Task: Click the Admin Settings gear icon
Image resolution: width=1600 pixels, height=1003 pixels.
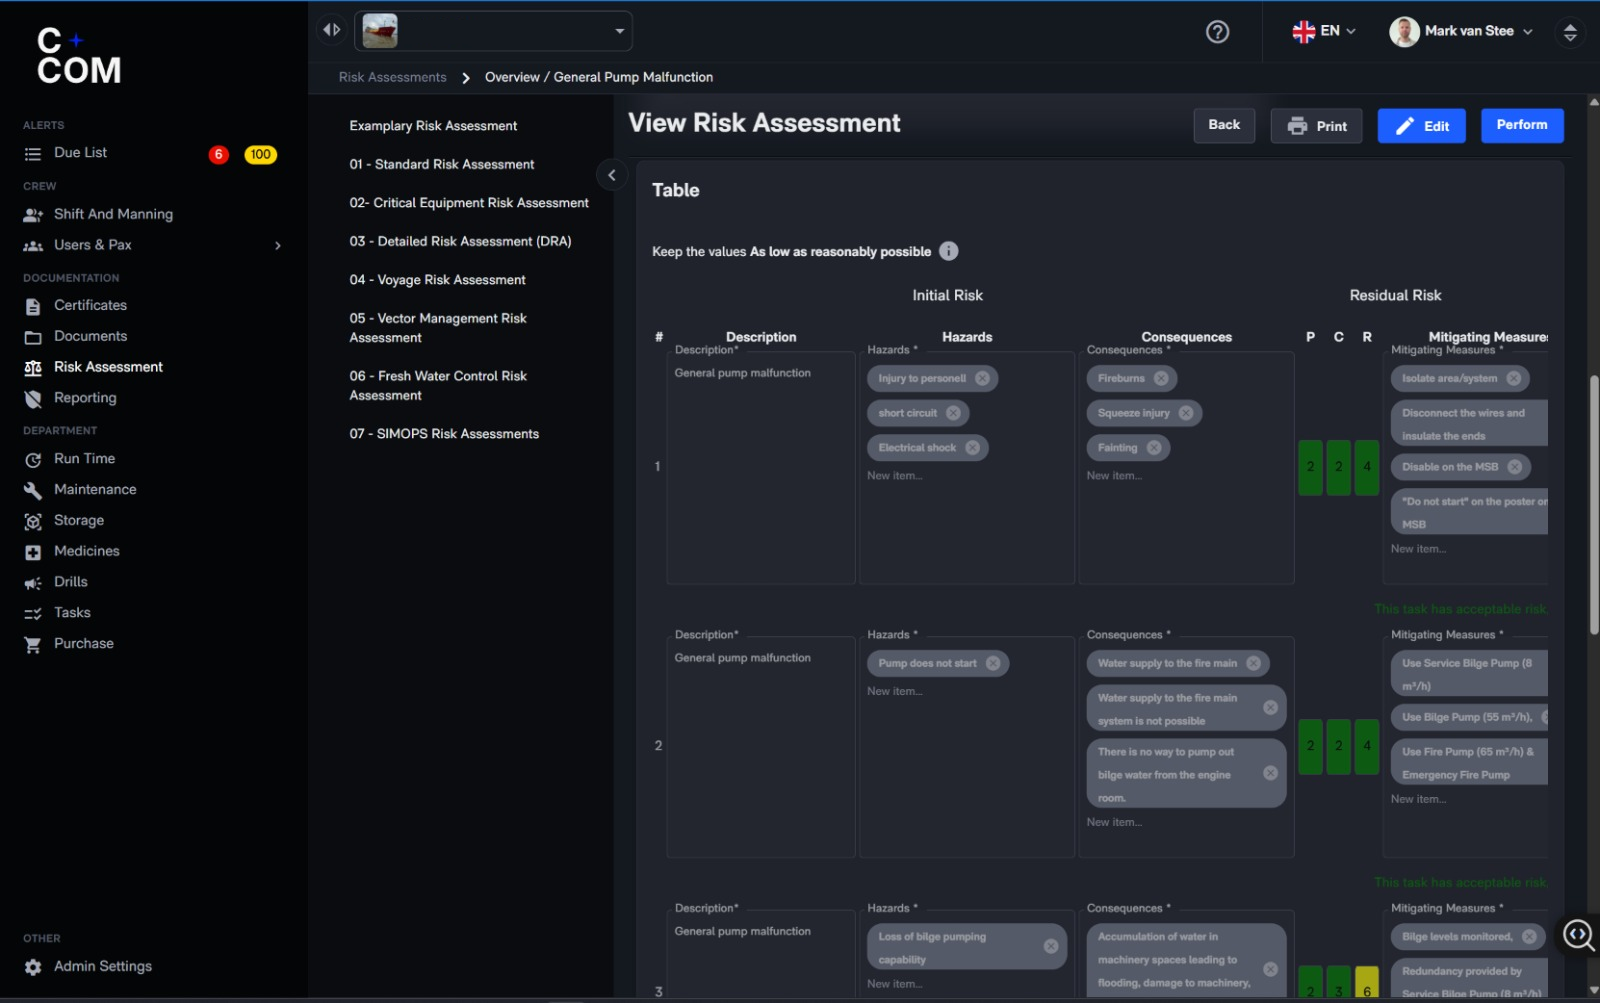Action: 33,967
